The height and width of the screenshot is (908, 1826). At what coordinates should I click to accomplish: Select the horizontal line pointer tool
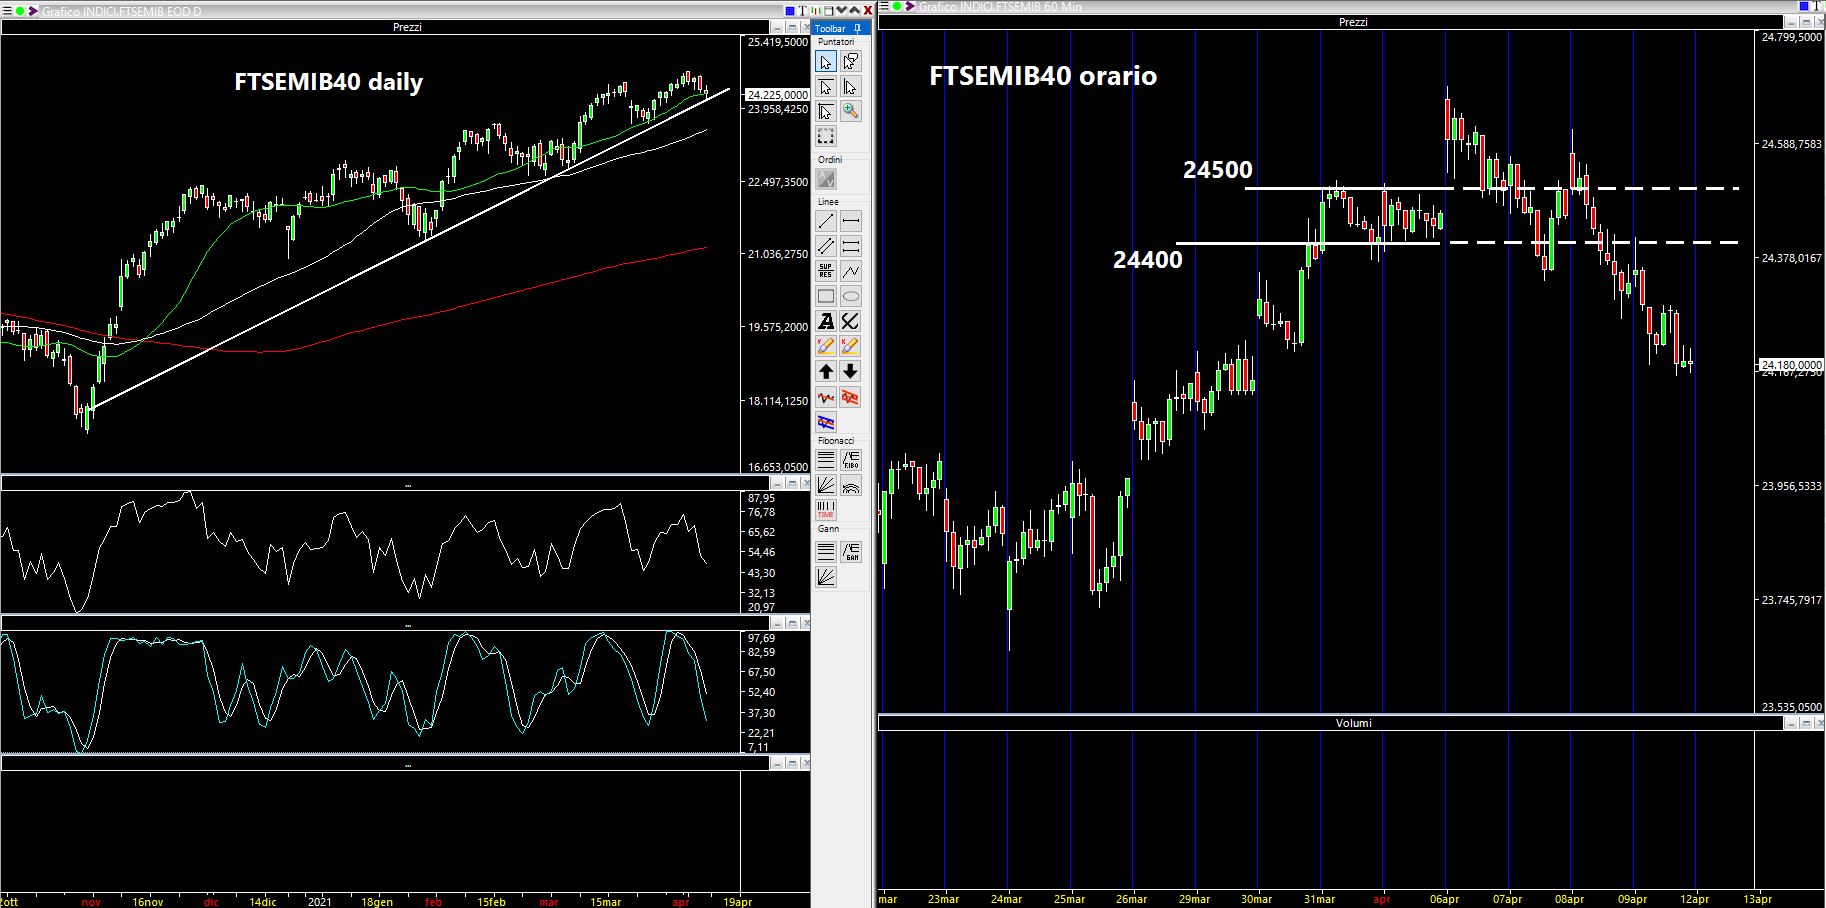pos(826,87)
